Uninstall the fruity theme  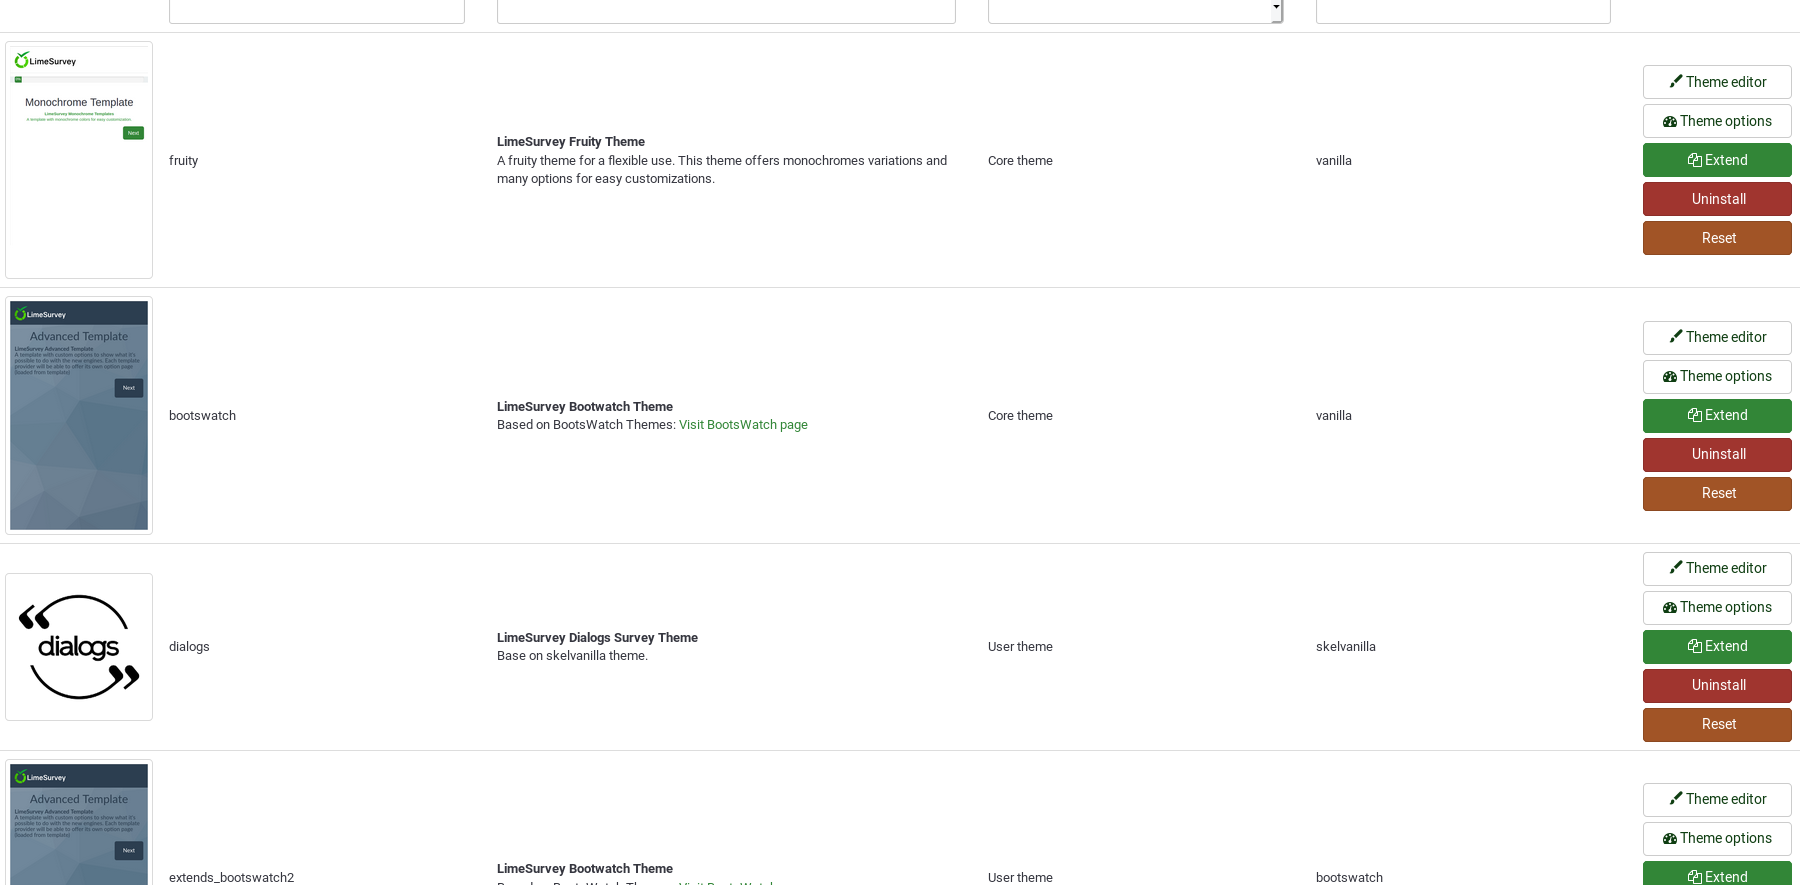(1716, 199)
